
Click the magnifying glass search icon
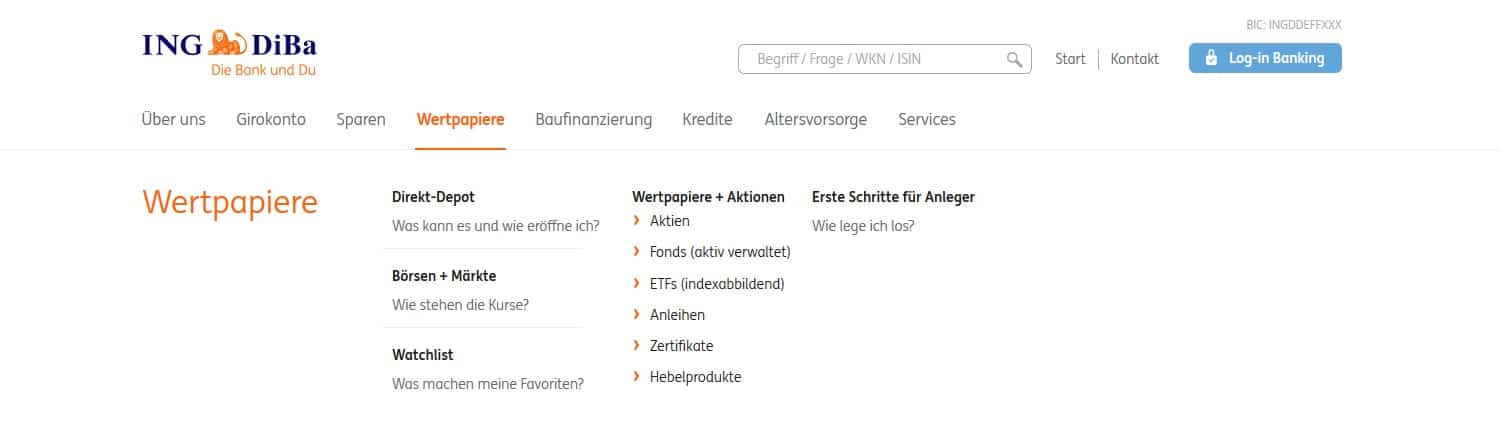pos(1014,59)
